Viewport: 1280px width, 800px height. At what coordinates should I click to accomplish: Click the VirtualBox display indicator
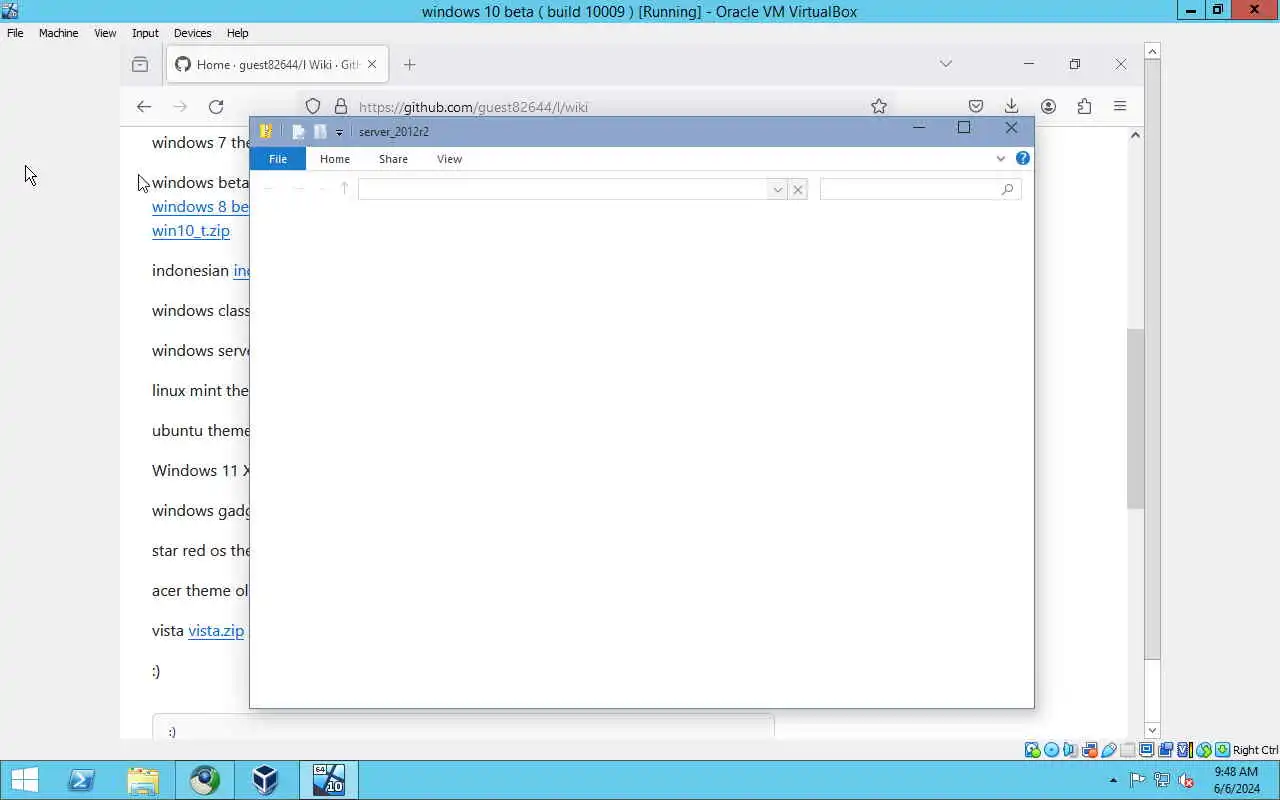(1146, 750)
